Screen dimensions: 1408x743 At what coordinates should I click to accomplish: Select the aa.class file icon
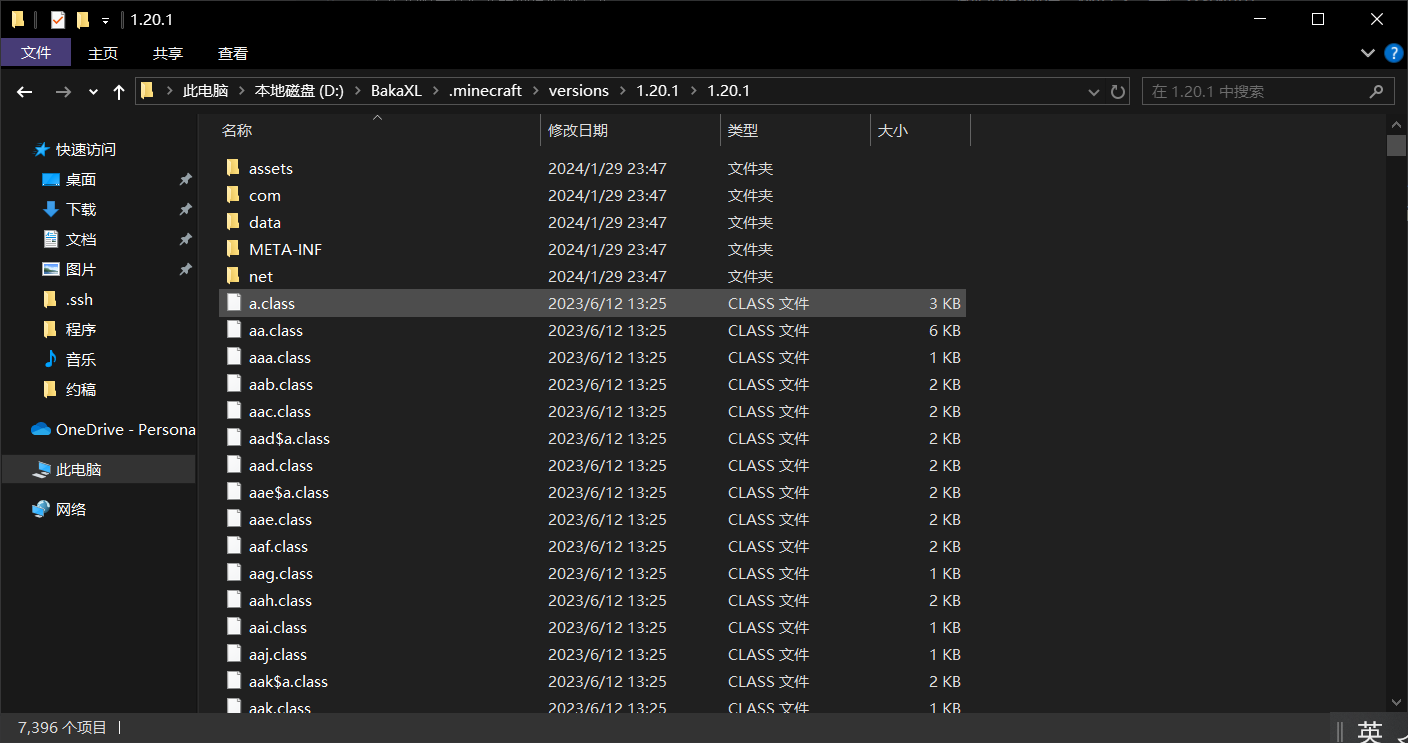click(234, 330)
